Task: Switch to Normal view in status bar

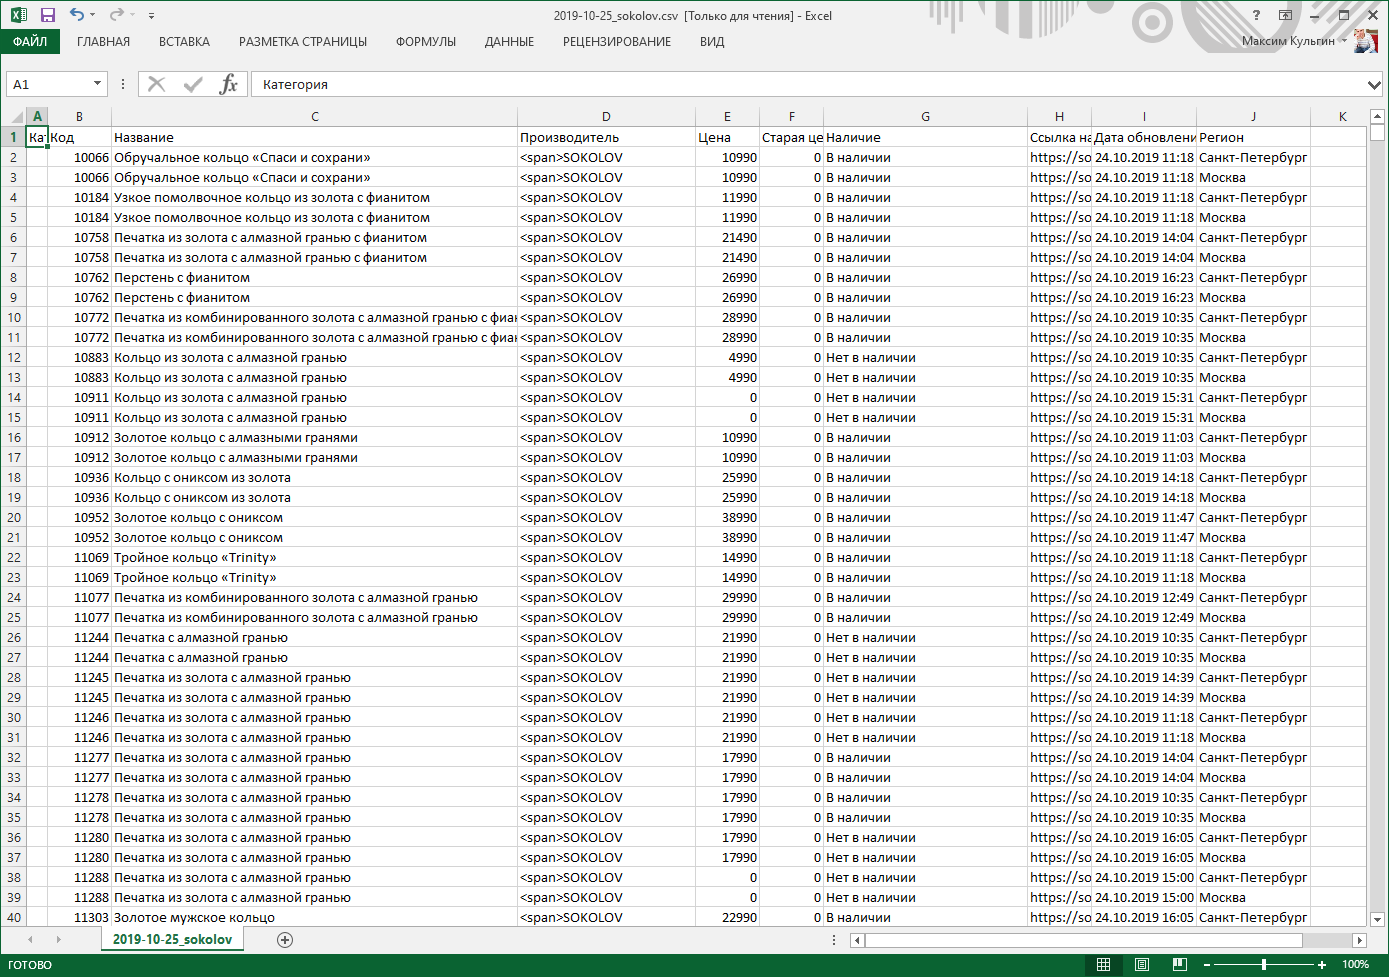Action: click(1103, 964)
